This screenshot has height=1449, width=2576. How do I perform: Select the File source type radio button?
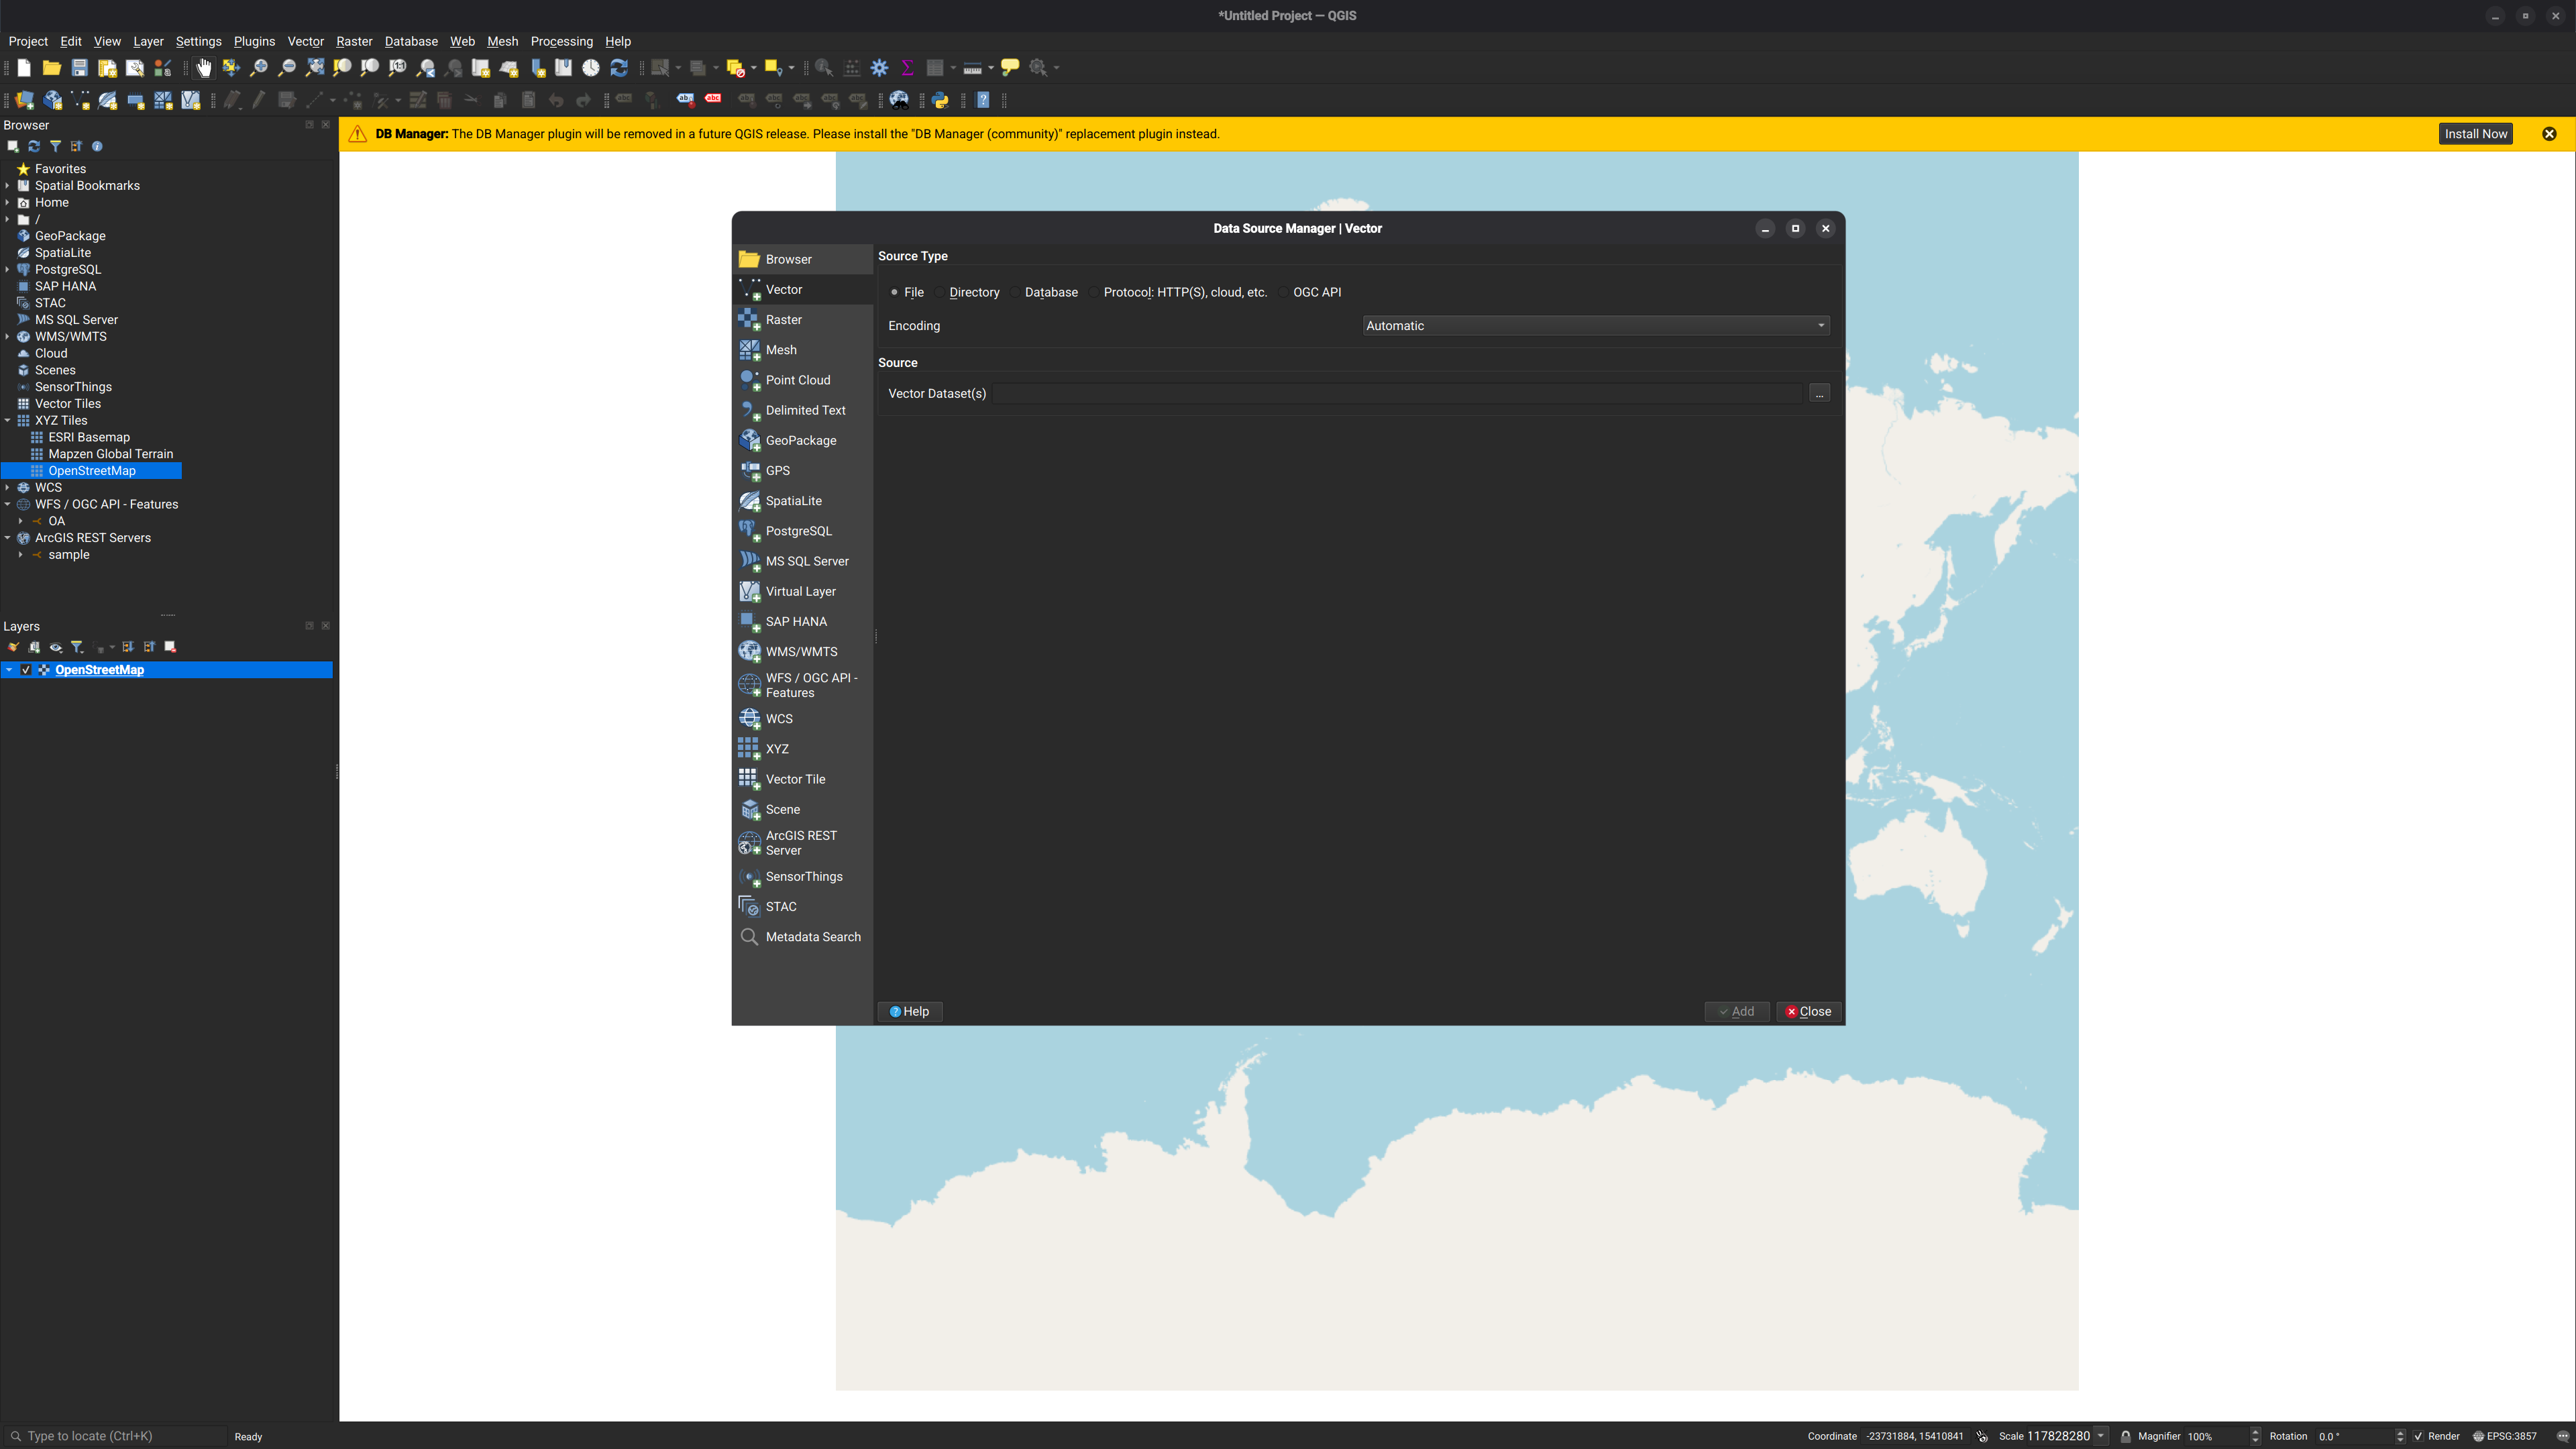894,292
